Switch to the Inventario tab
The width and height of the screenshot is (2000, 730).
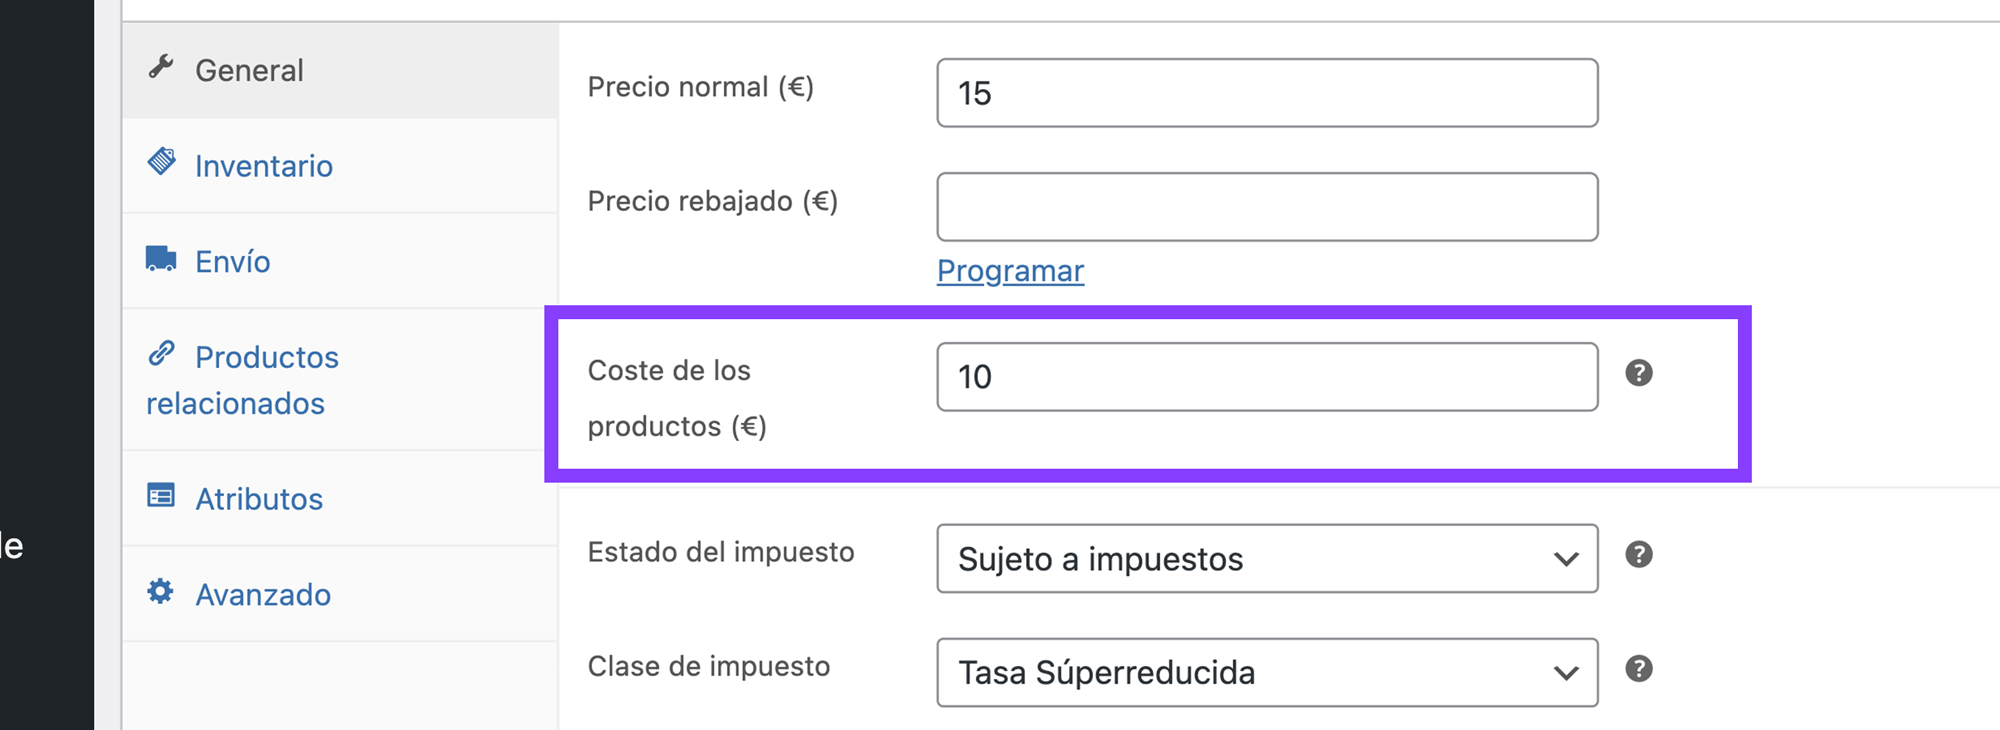pos(264,166)
